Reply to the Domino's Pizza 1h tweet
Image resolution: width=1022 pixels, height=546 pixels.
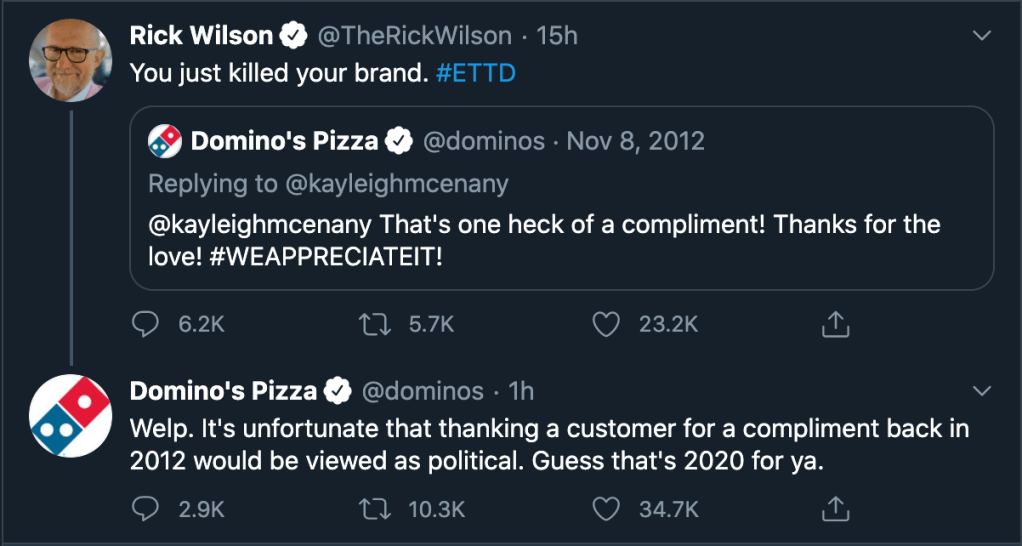(x=146, y=509)
